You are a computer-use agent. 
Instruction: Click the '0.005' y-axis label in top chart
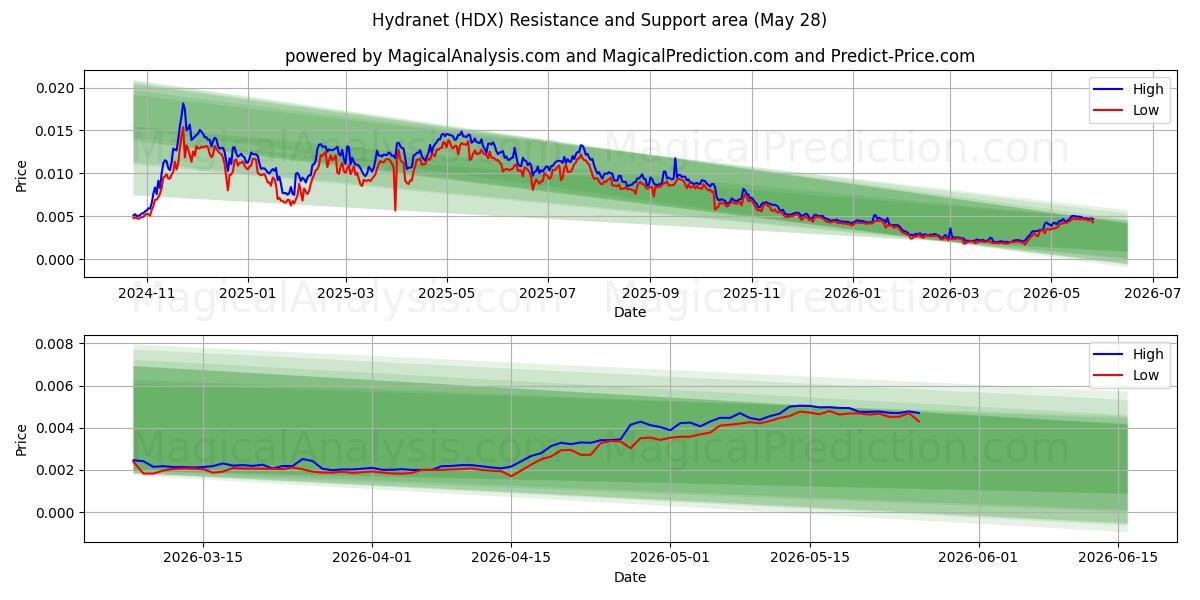pyautogui.click(x=55, y=217)
